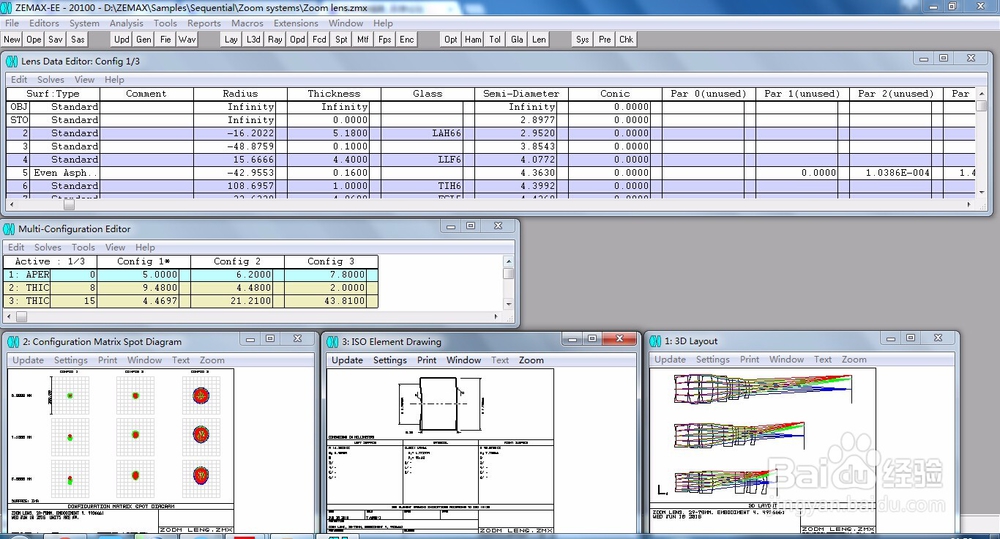Click Multi-Configuration Editor horizontal scroll right arrow

click(x=496, y=316)
